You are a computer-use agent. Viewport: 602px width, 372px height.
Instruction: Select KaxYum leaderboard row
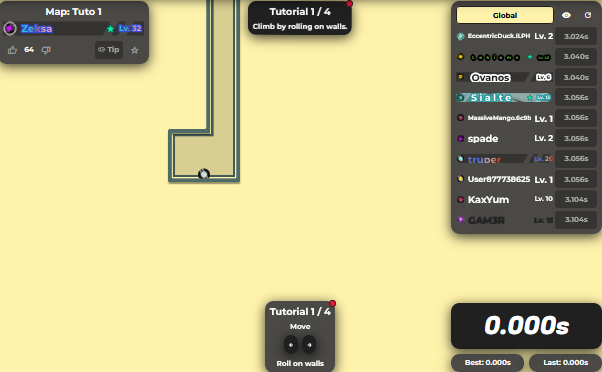525,199
